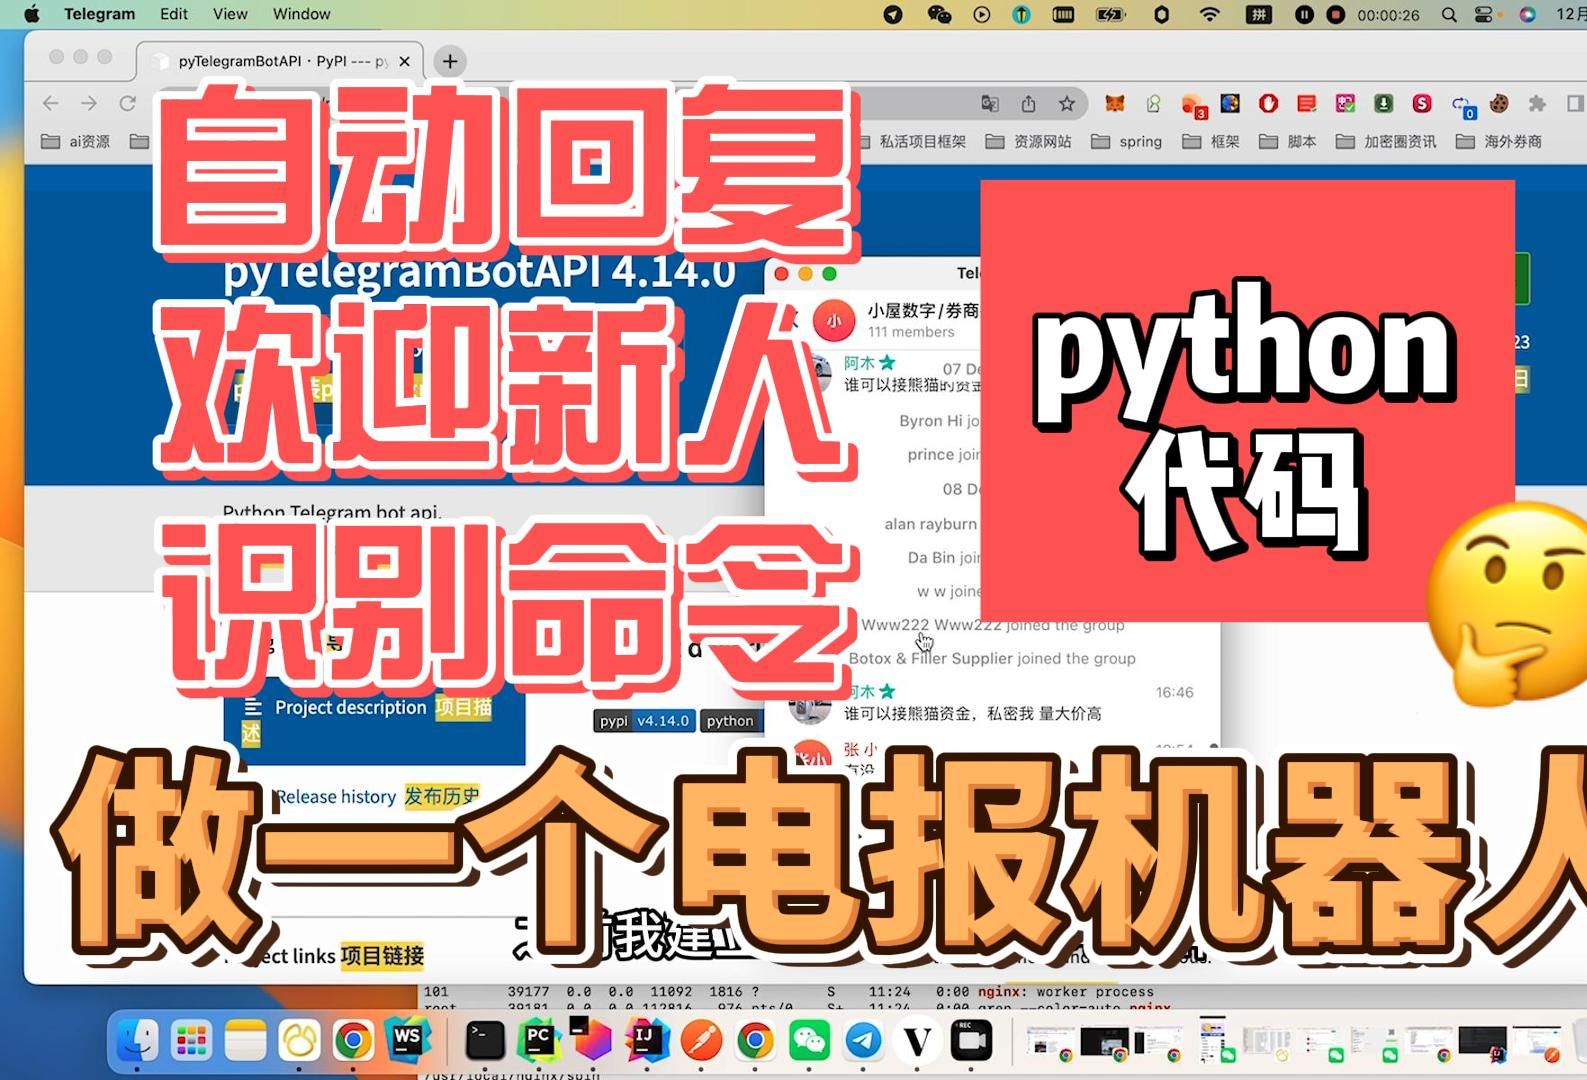Go forward in Chrome history
1587x1080 pixels.
[x=89, y=104]
